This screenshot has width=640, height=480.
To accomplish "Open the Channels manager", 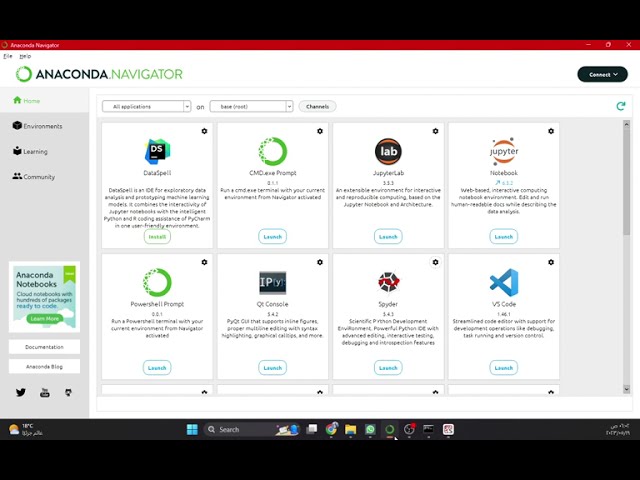I will tap(318, 107).
